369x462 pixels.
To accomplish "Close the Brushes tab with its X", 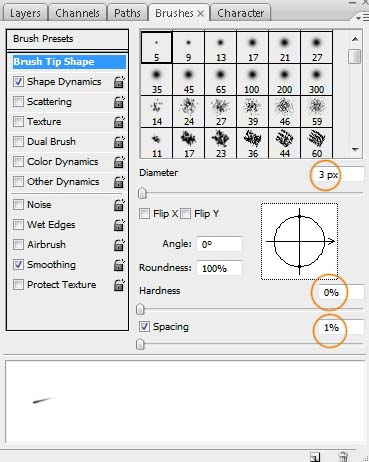I will click(x=200, y=13).
